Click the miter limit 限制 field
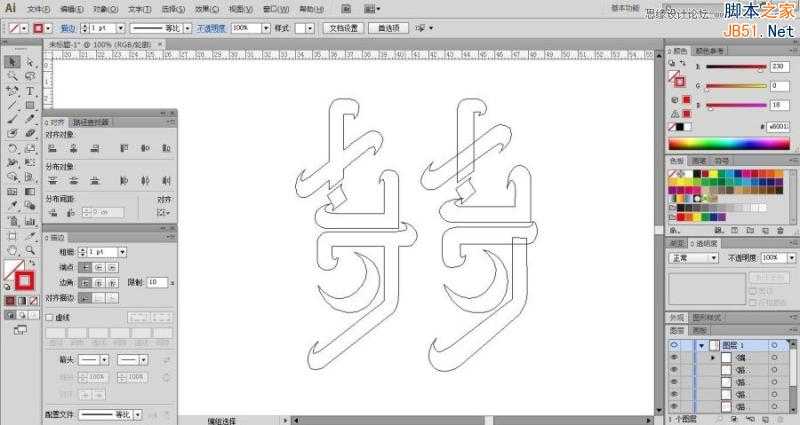 (157, 282)
